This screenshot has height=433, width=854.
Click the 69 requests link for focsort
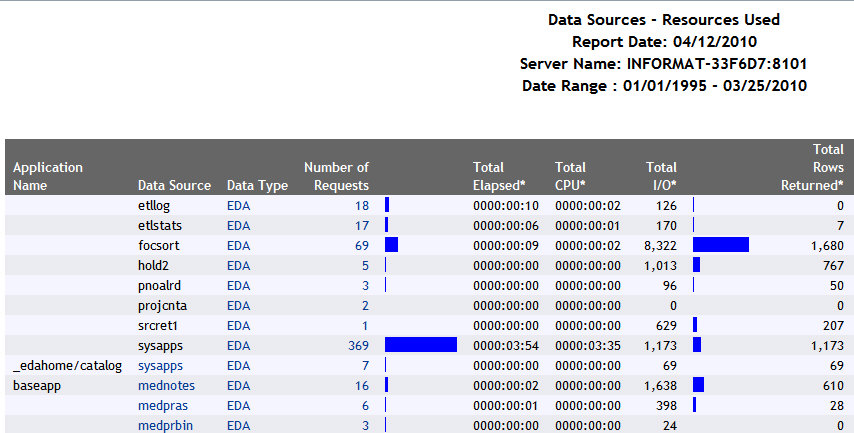pos(361,245)
